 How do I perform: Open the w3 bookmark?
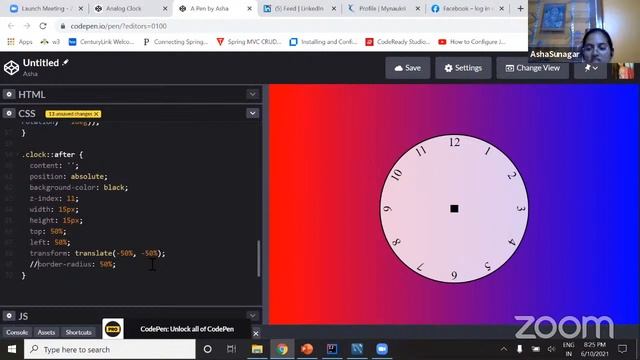click(x=50, y=42)
